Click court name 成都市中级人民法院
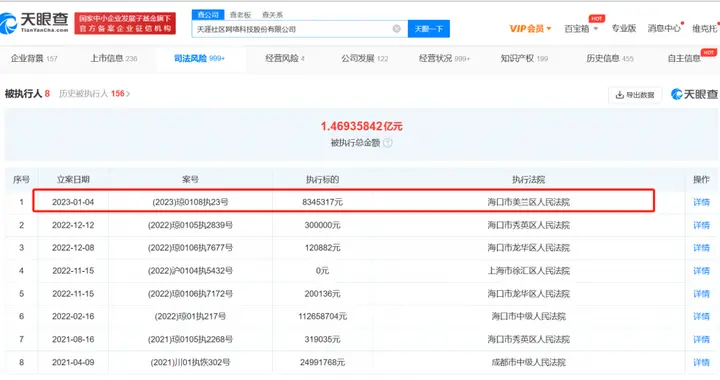The height and width of the screenshot is (380, 720). pyautogui.click(x=529, y=362)
